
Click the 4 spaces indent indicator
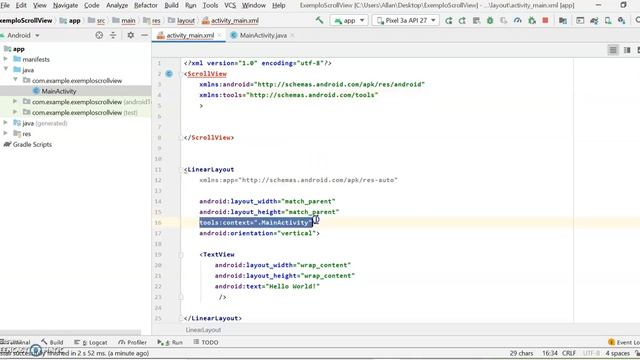pos(618,353)
